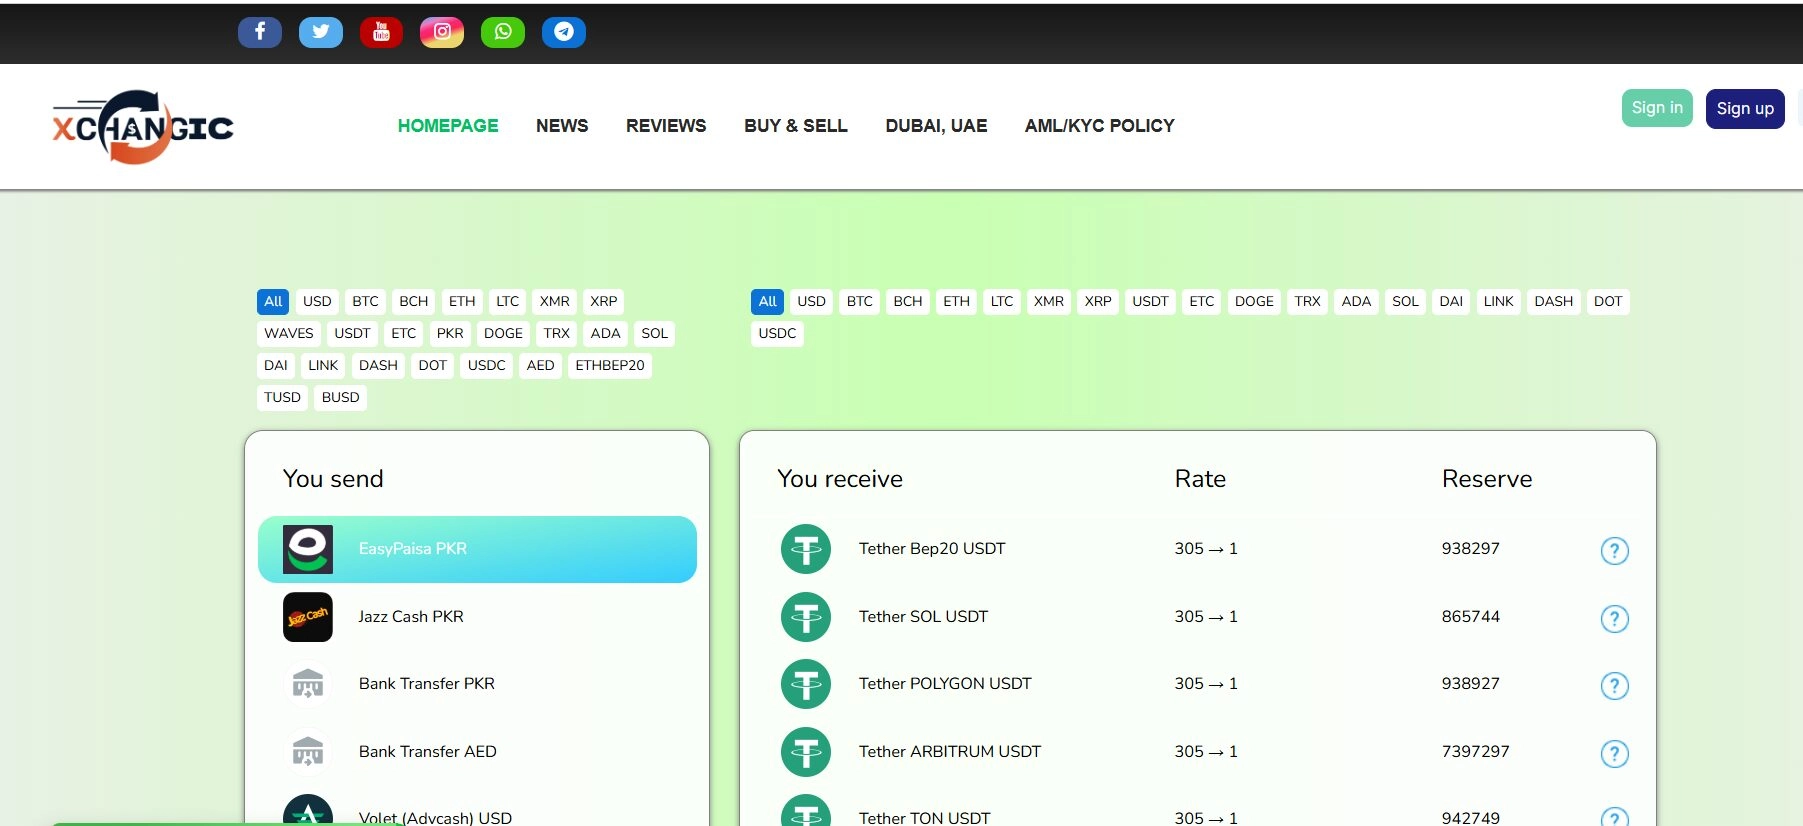
Task: Select Bank Transfer PKR as send method
Action: point(477,684)
